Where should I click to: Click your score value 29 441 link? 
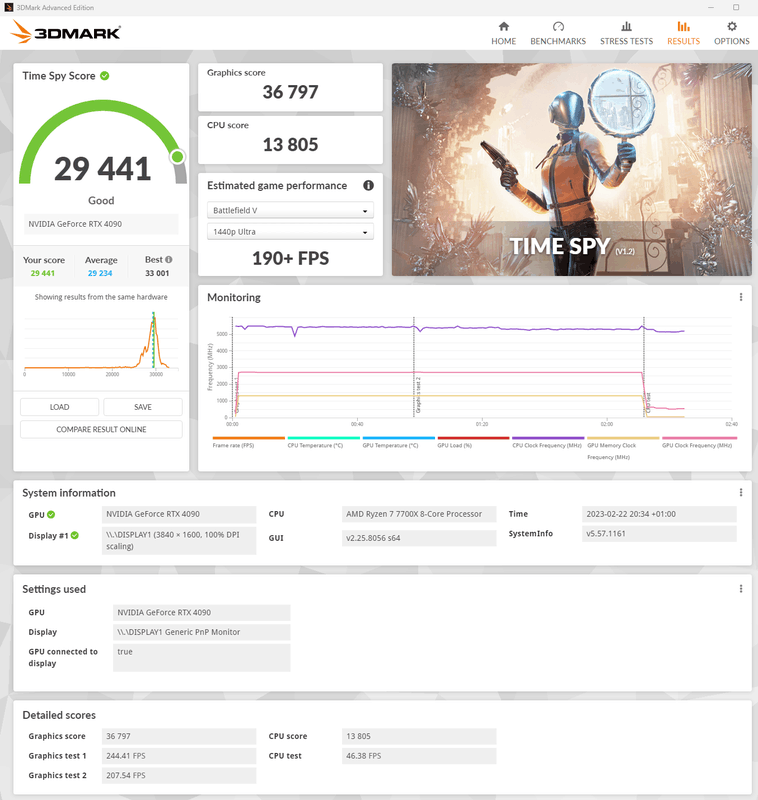coord(42,273)
